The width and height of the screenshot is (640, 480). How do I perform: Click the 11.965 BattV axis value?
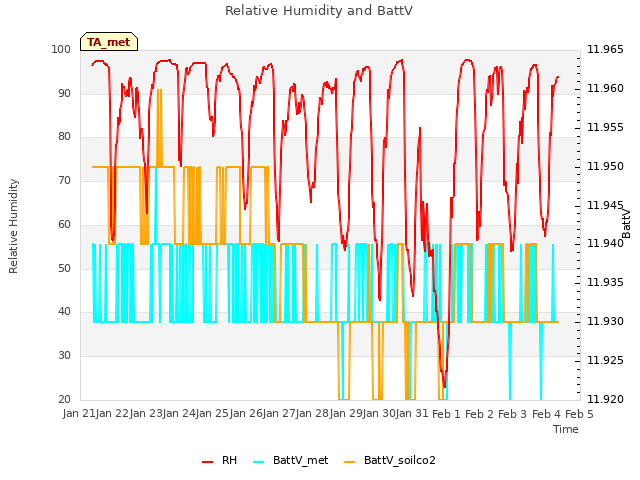[x=605, y=49]
